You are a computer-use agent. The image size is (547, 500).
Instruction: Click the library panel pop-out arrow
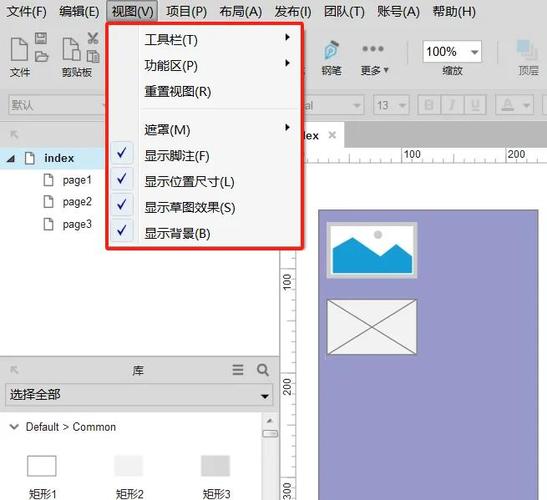point(14,370)
